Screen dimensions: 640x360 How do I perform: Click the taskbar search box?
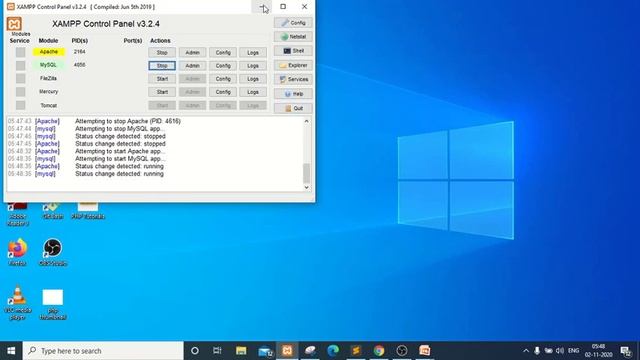pos(103,351)
